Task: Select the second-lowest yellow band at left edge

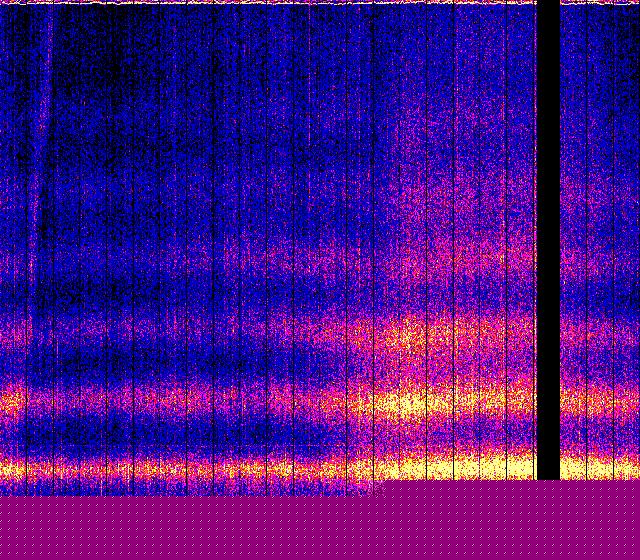Action: click(8, 402)
